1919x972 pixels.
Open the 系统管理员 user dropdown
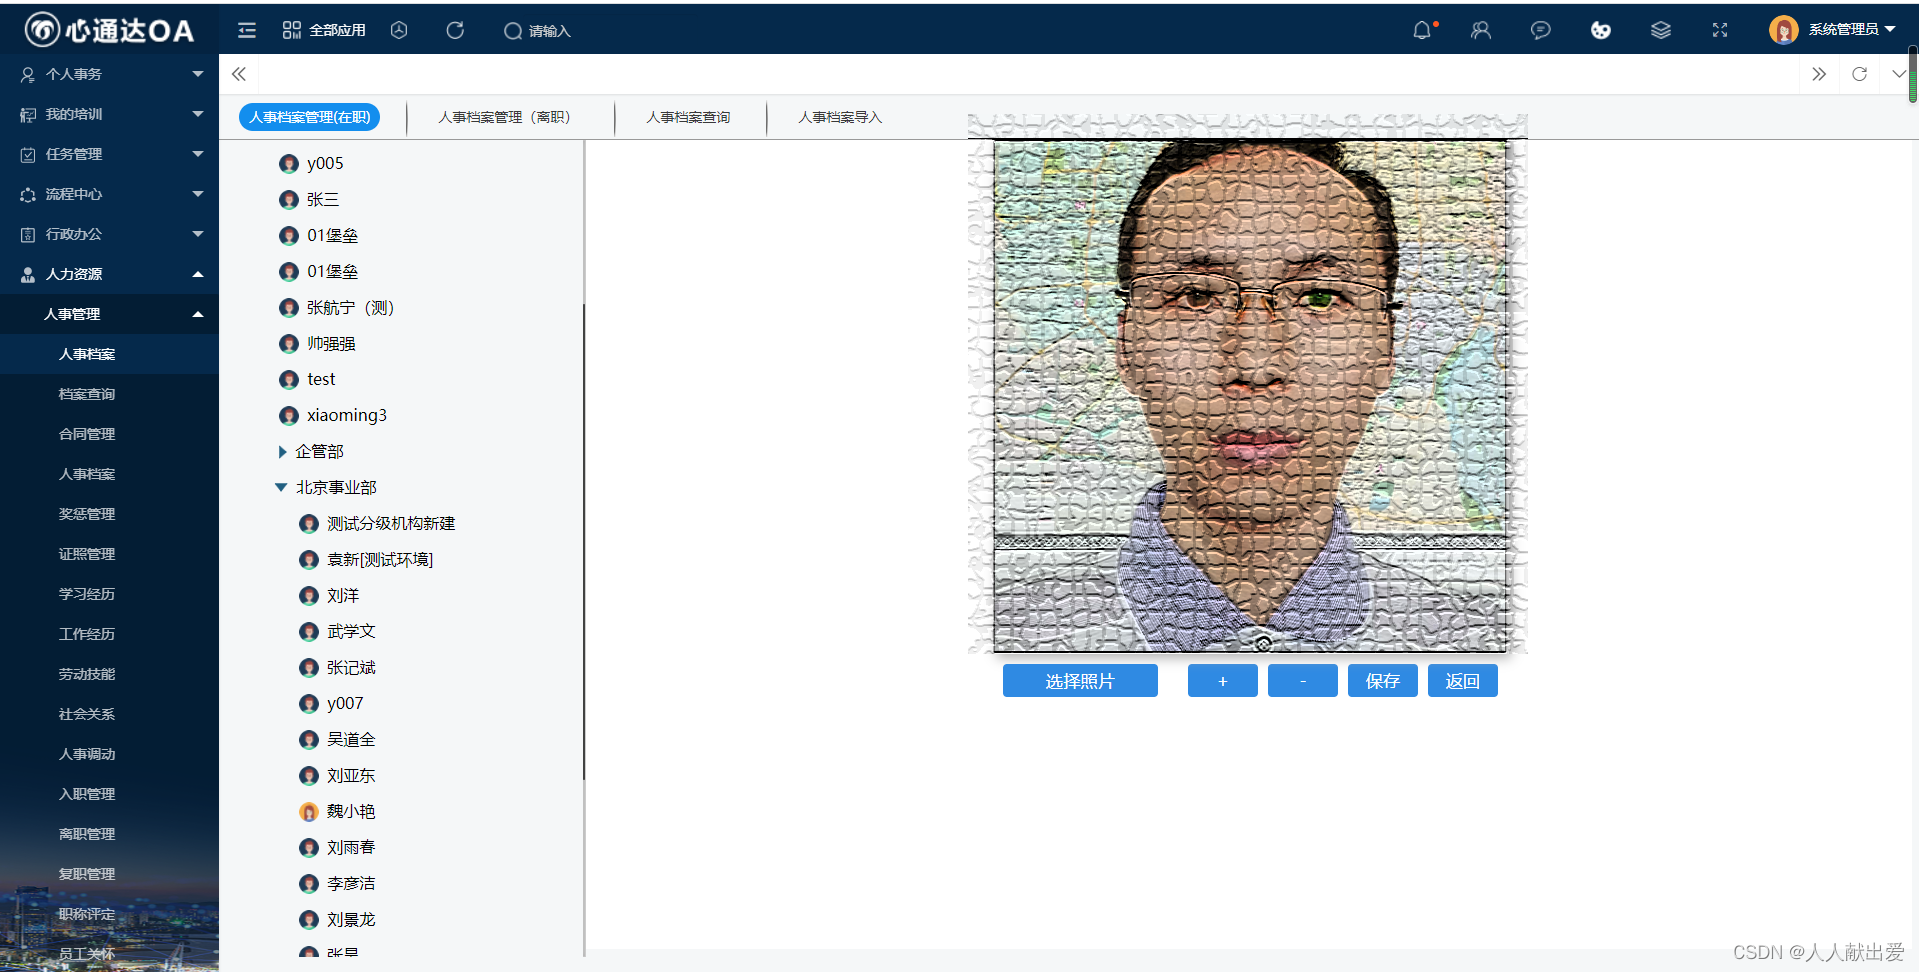click(1851, 30)
